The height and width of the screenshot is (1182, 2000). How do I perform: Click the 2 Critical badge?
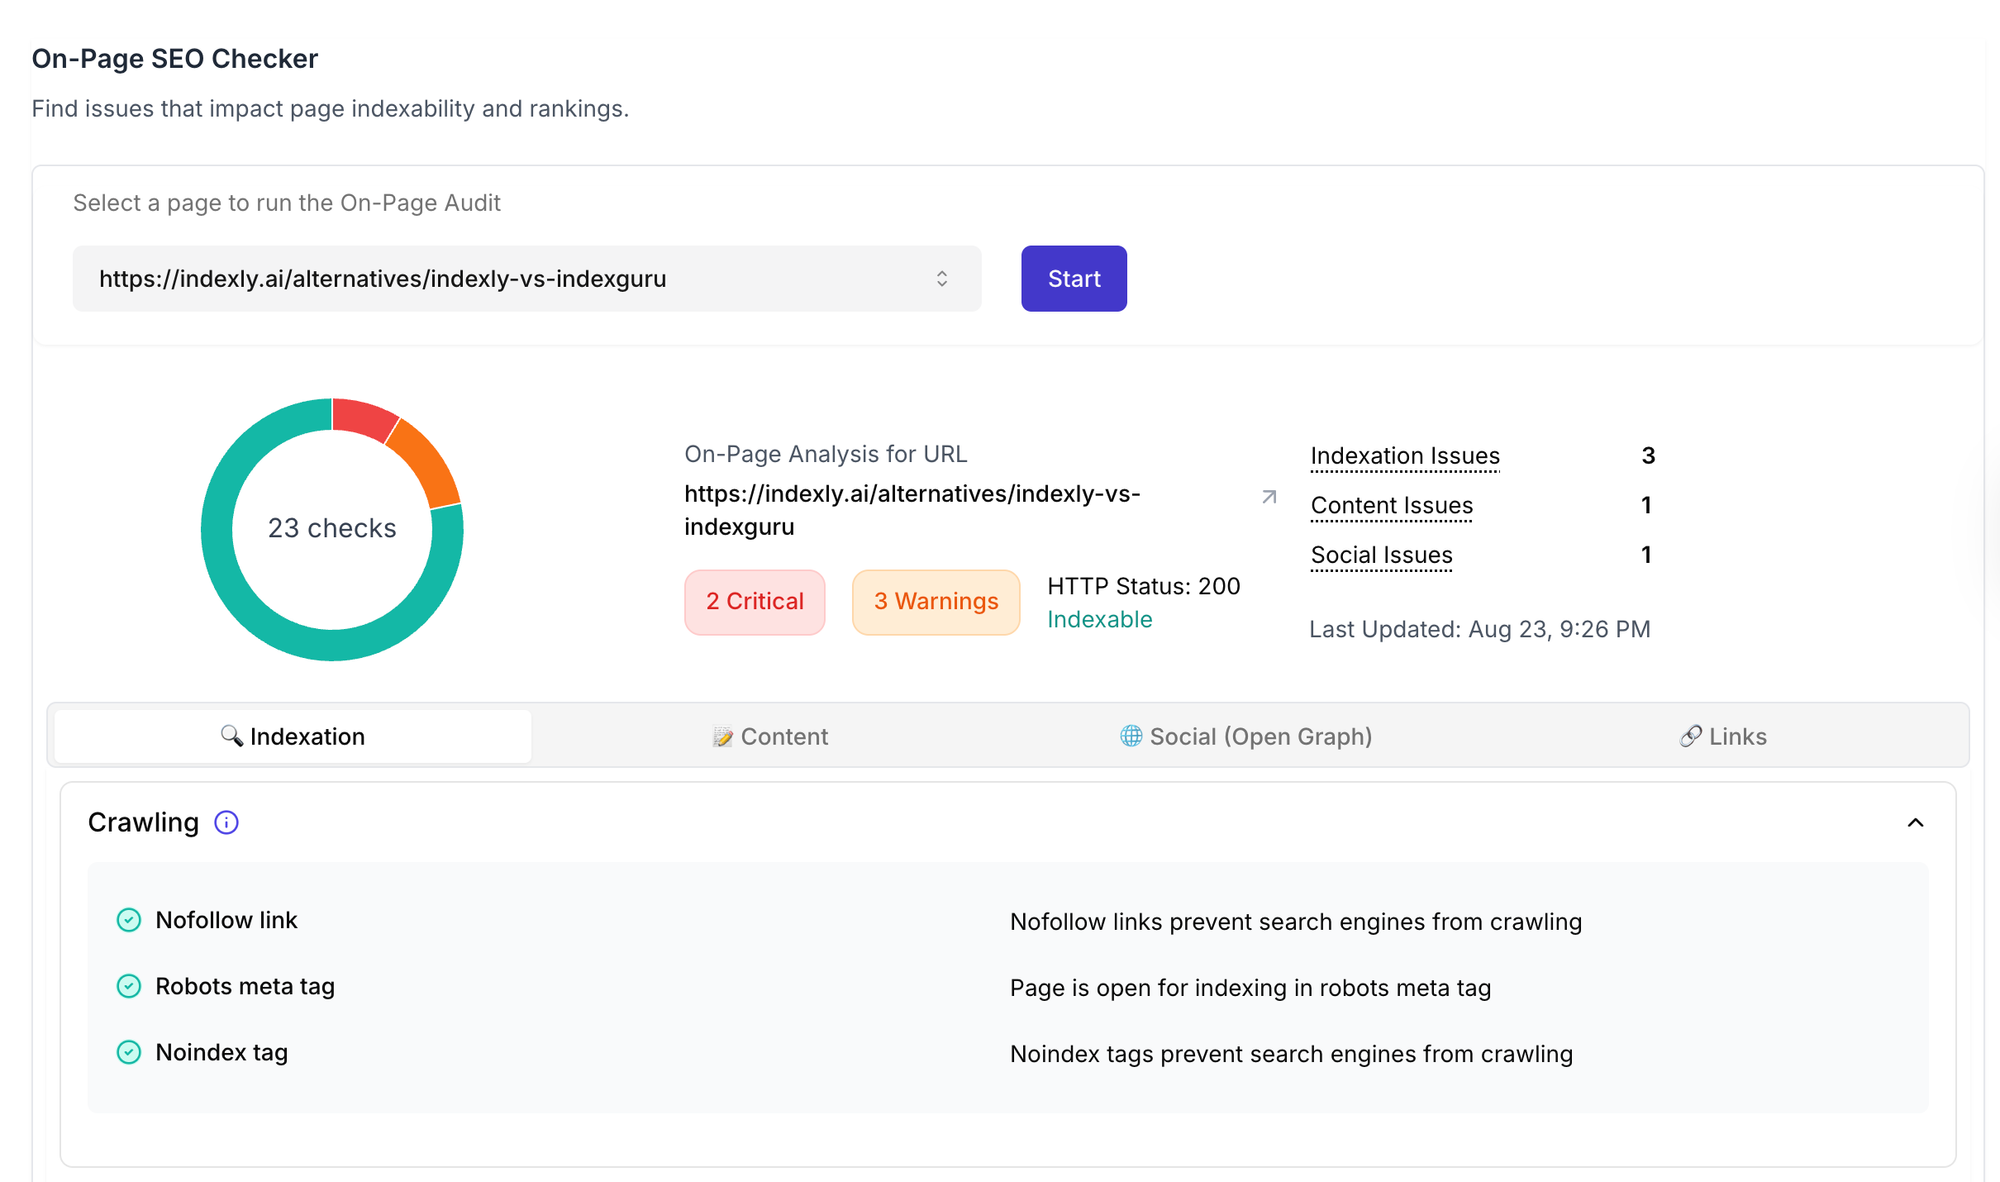coord(755,602)
